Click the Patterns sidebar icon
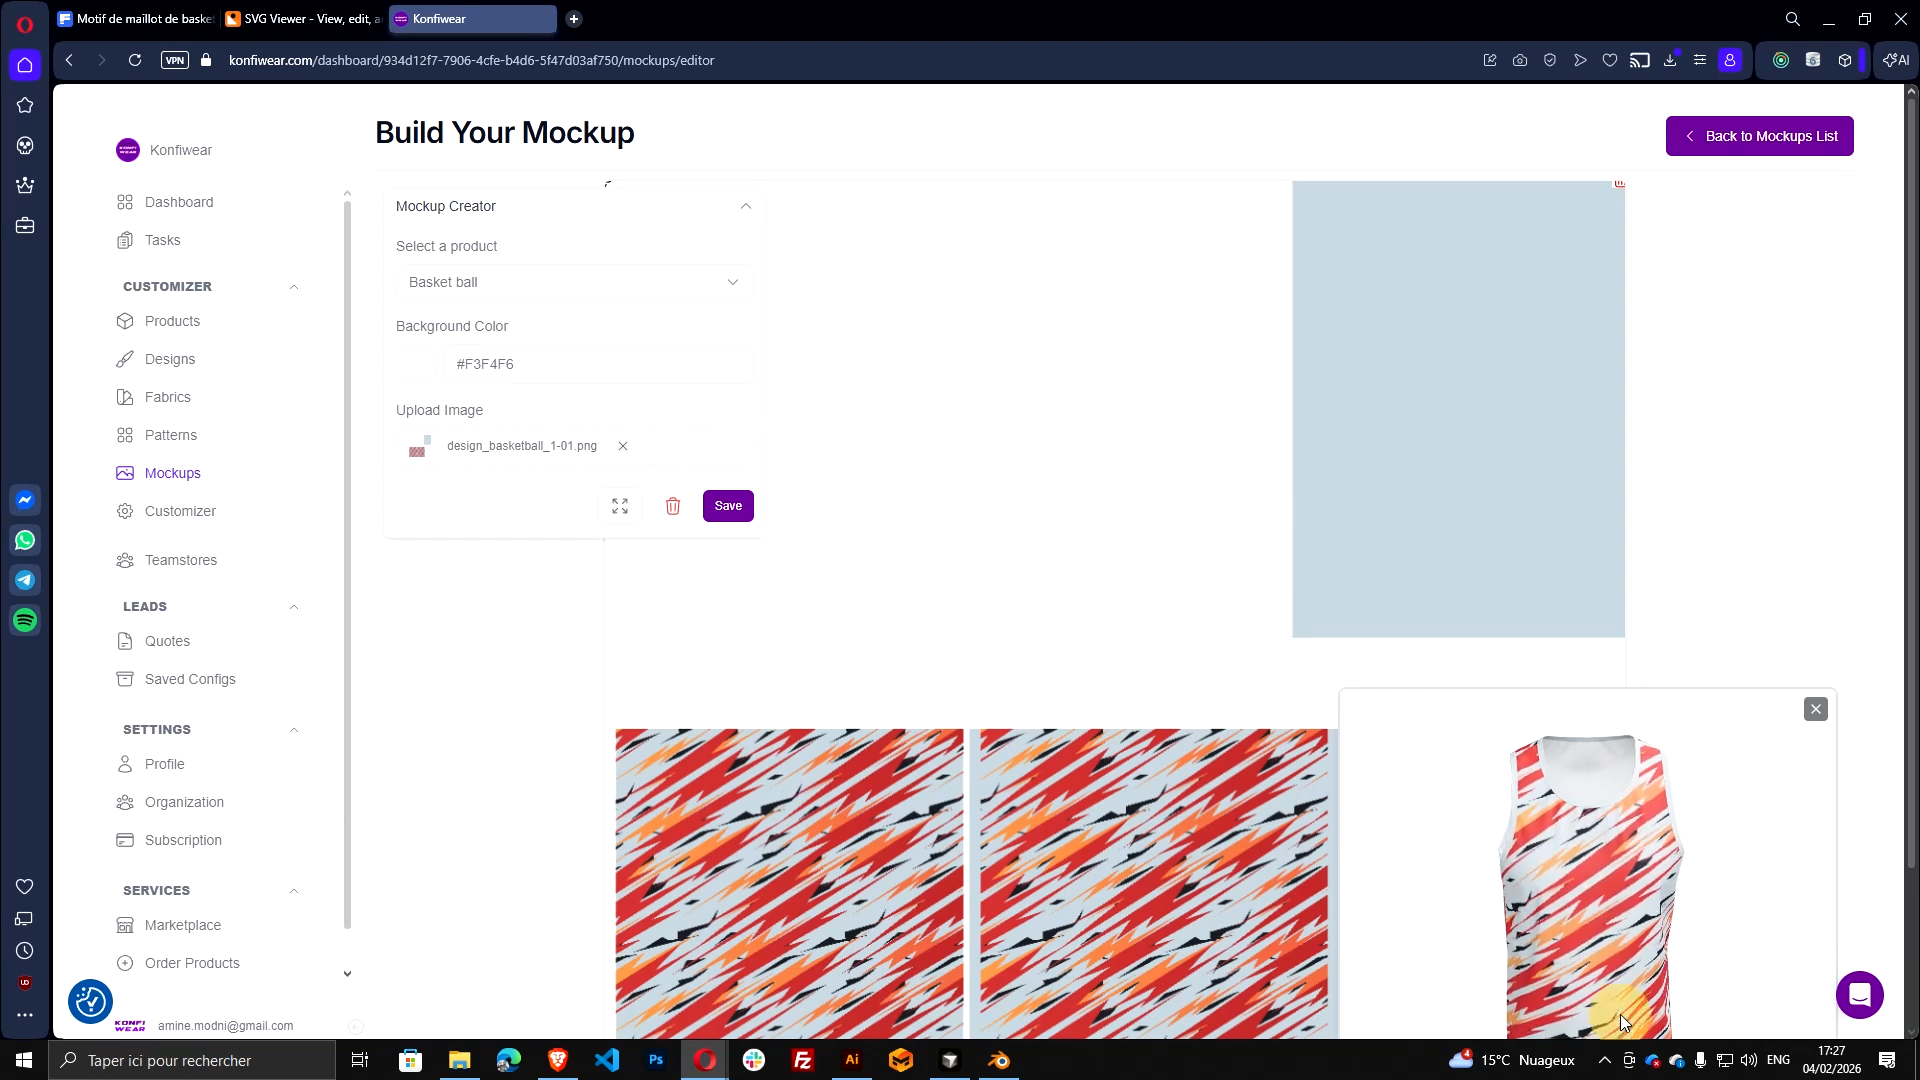The height and width of the screenshot is (1080, 1920). click(x=125, y=435)
